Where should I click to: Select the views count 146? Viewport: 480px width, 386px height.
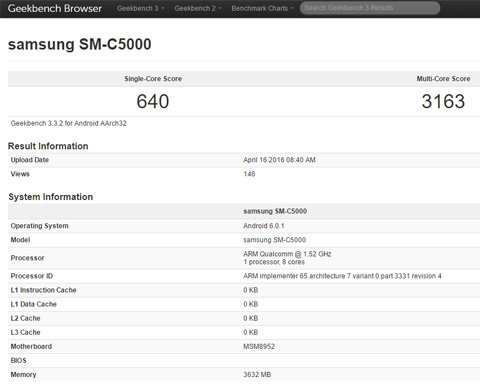point(249,174)
